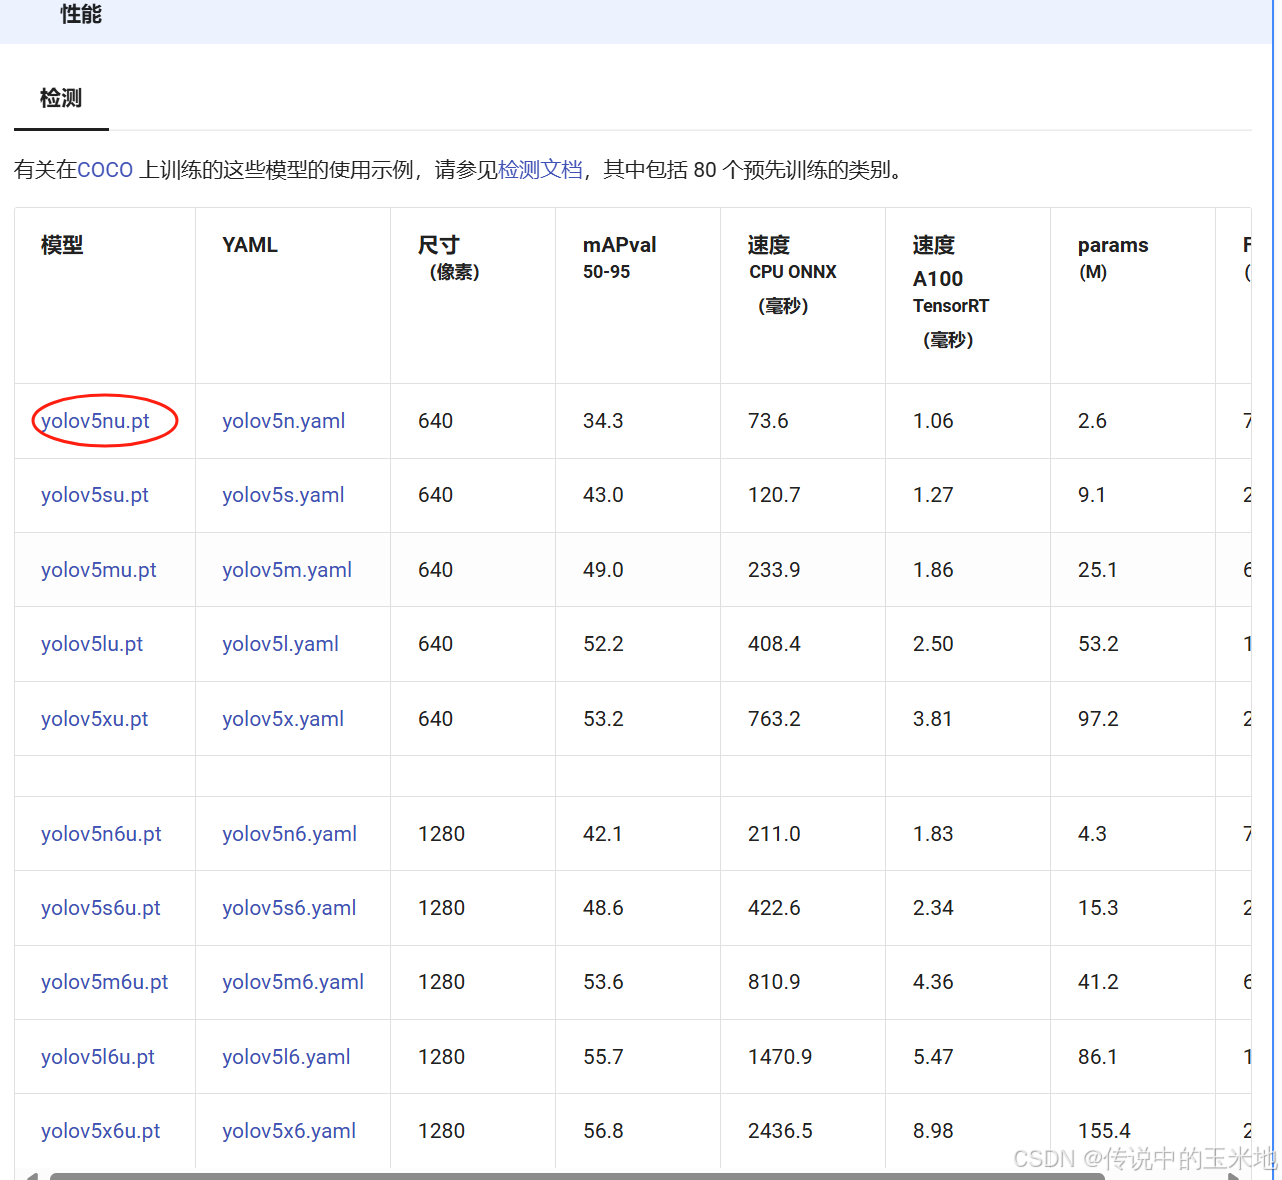Select CPU ONNX speed 73.6
The image size is (1282, 1180).
768,421
